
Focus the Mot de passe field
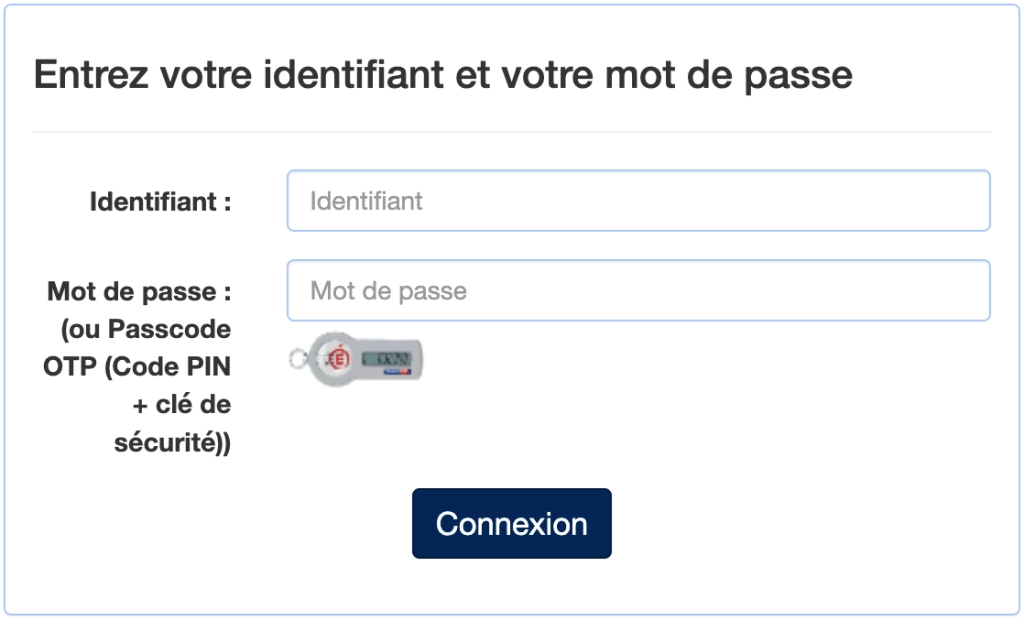pyautogui.click(x=639, y=291)
